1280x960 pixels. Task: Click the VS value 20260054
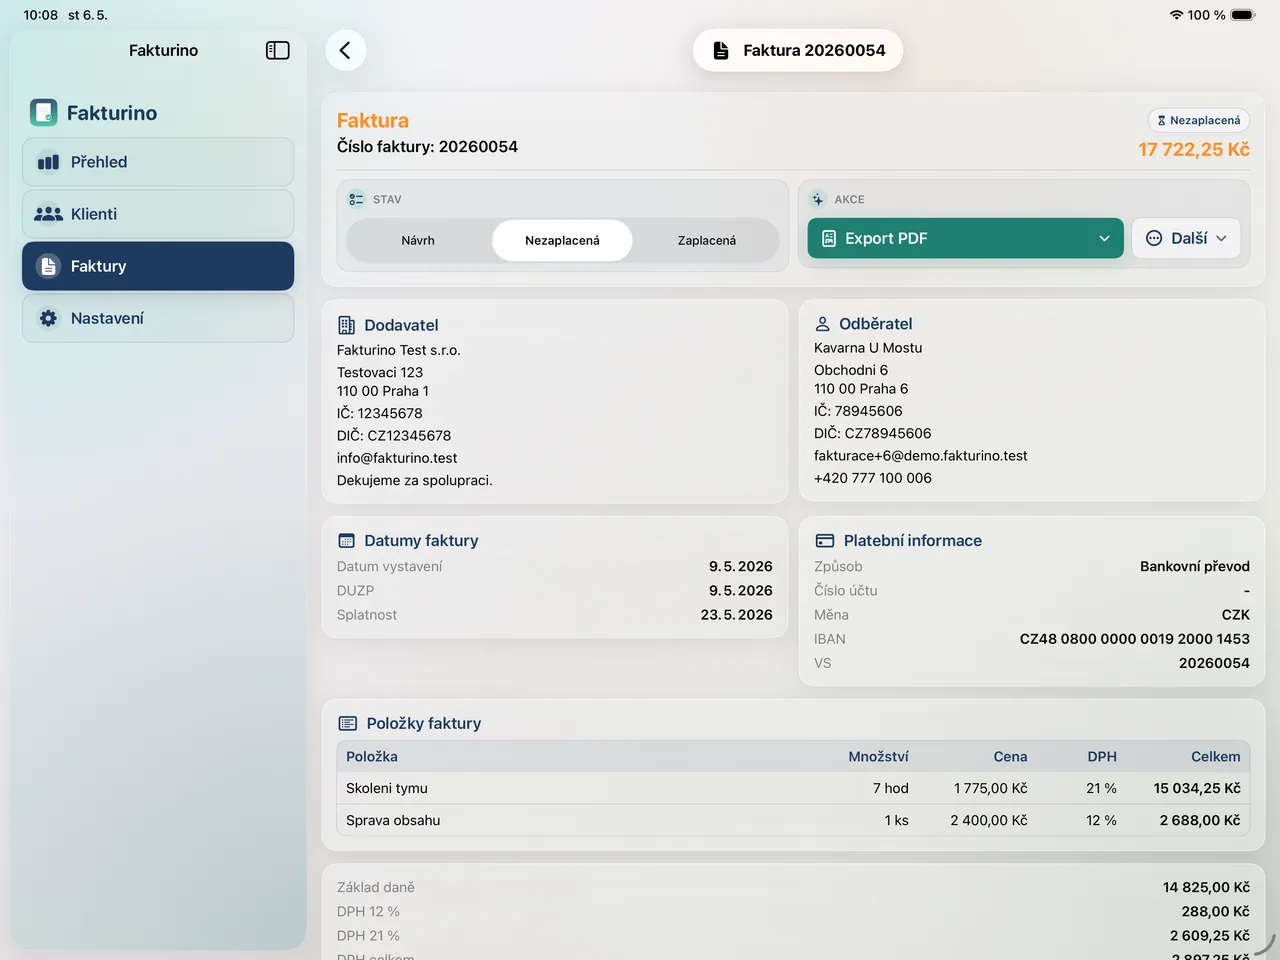pos(1214,663)
